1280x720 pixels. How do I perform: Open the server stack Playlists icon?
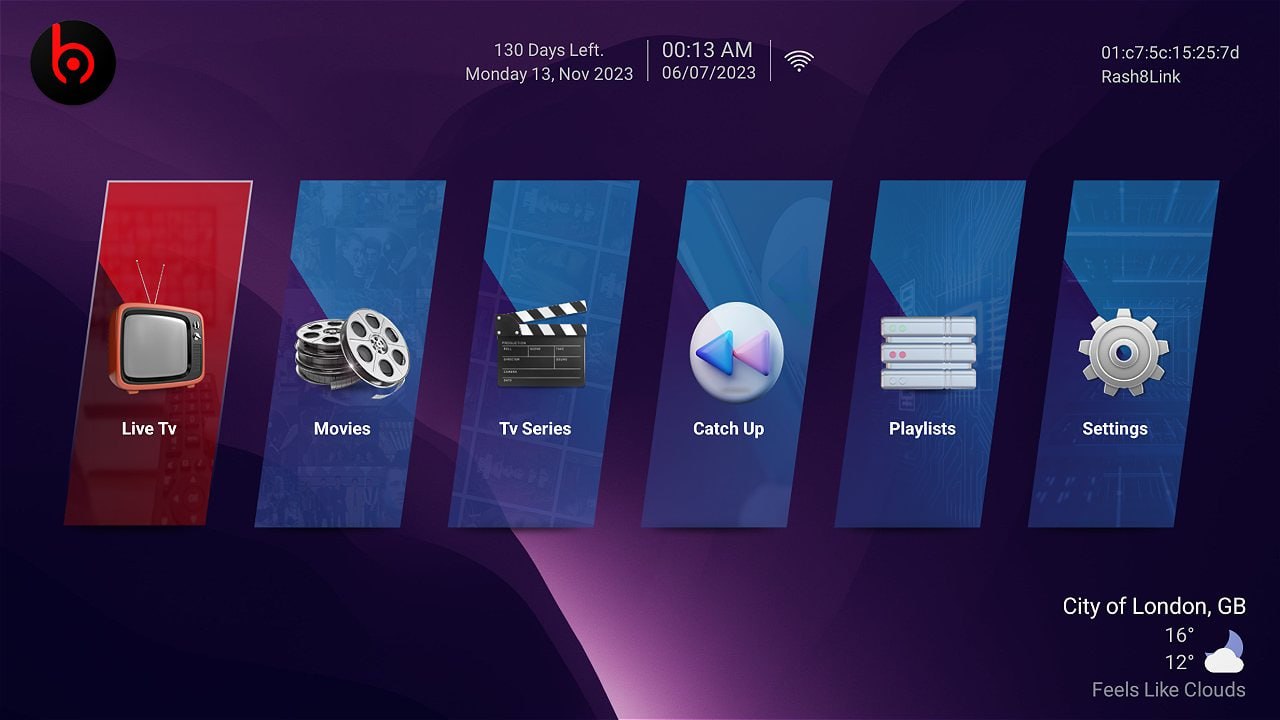(x=928, y=352)
